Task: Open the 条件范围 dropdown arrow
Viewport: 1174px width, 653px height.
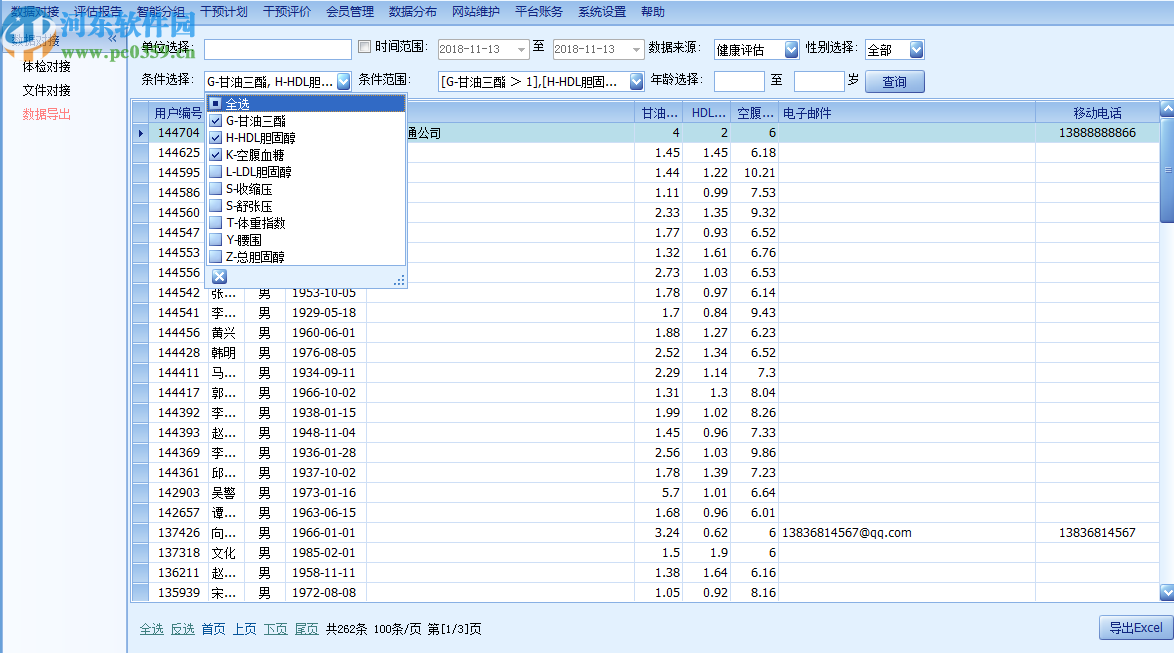Action: [x=635, y=81]
